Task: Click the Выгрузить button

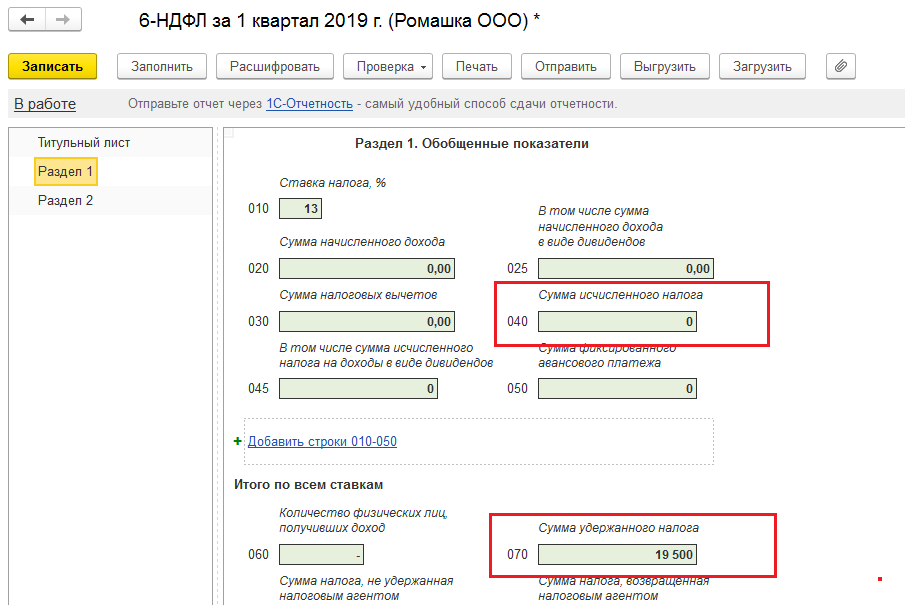Action: click(664, 66)
